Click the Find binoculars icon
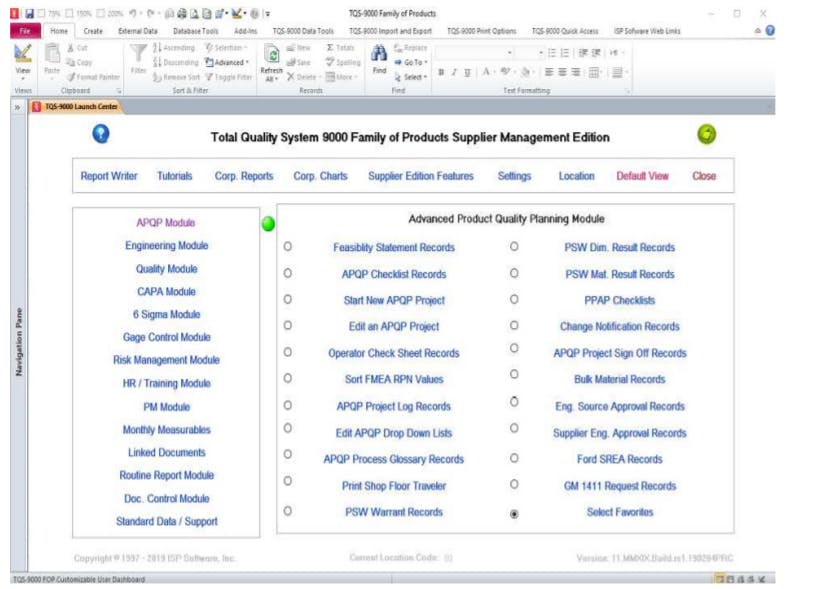This screenshot has height=589, width=823. click(x=379, y=53)
